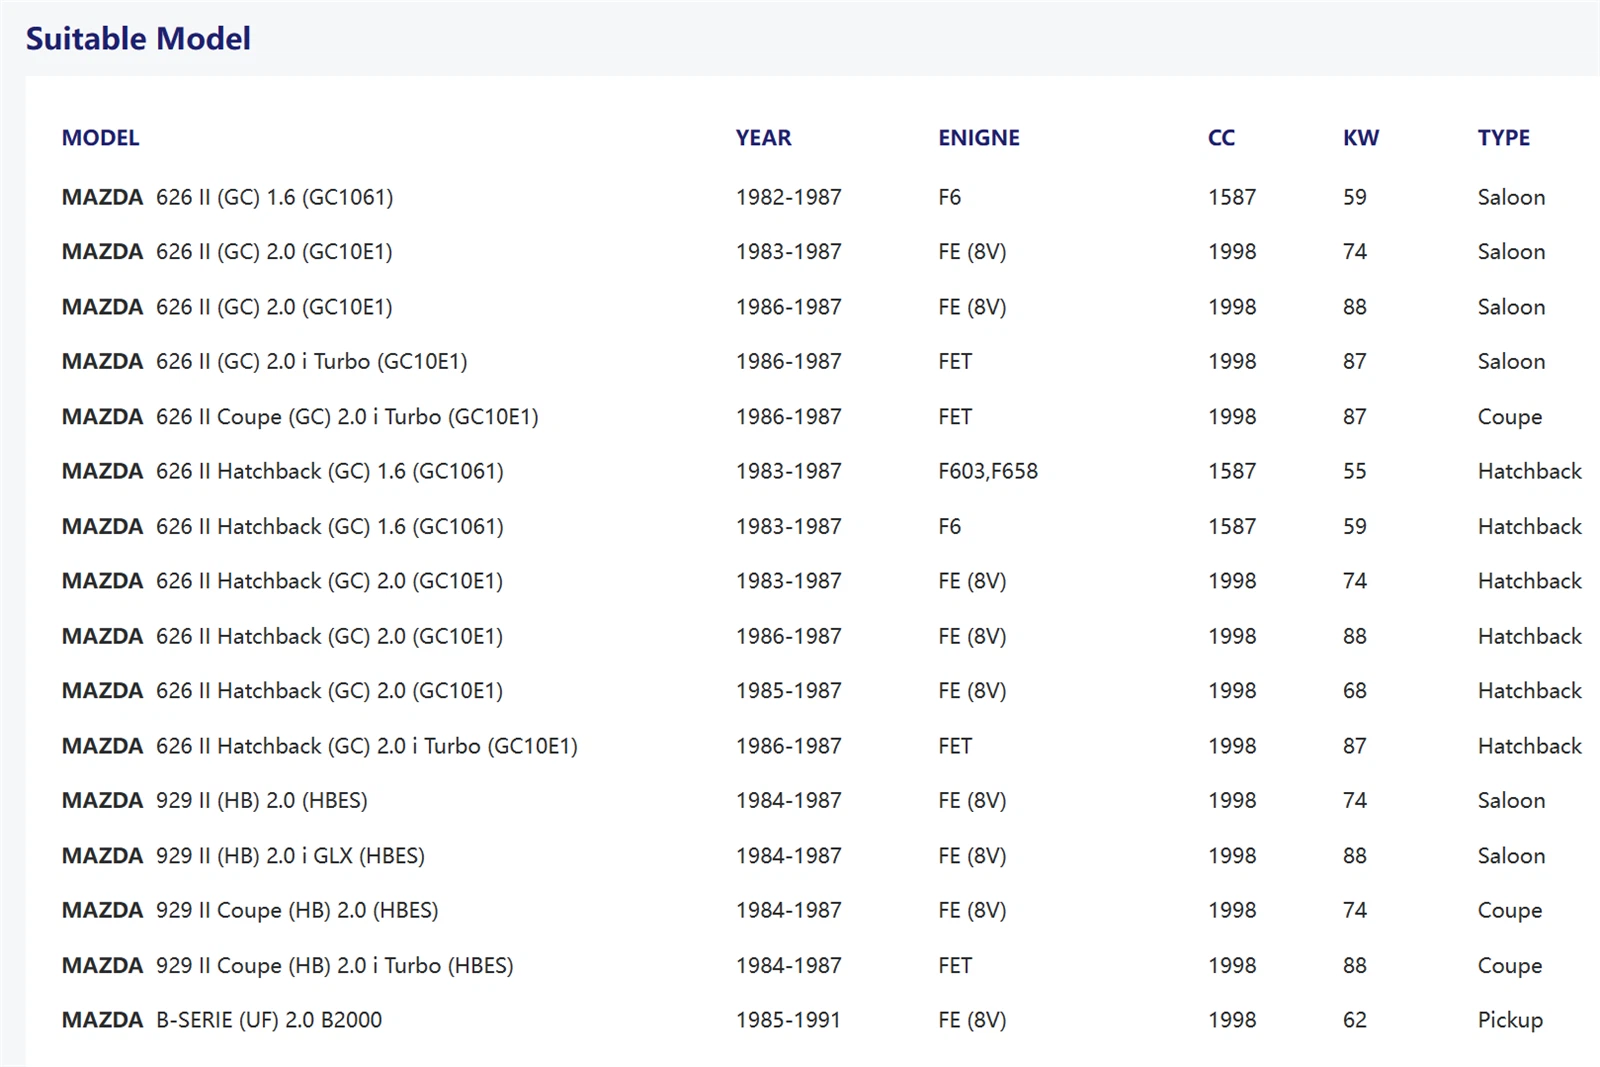Click Coupe type in 929 II Turbo row
Image resolution: width=1600 pixels, height=1067 pixels.
(1510, 966)
